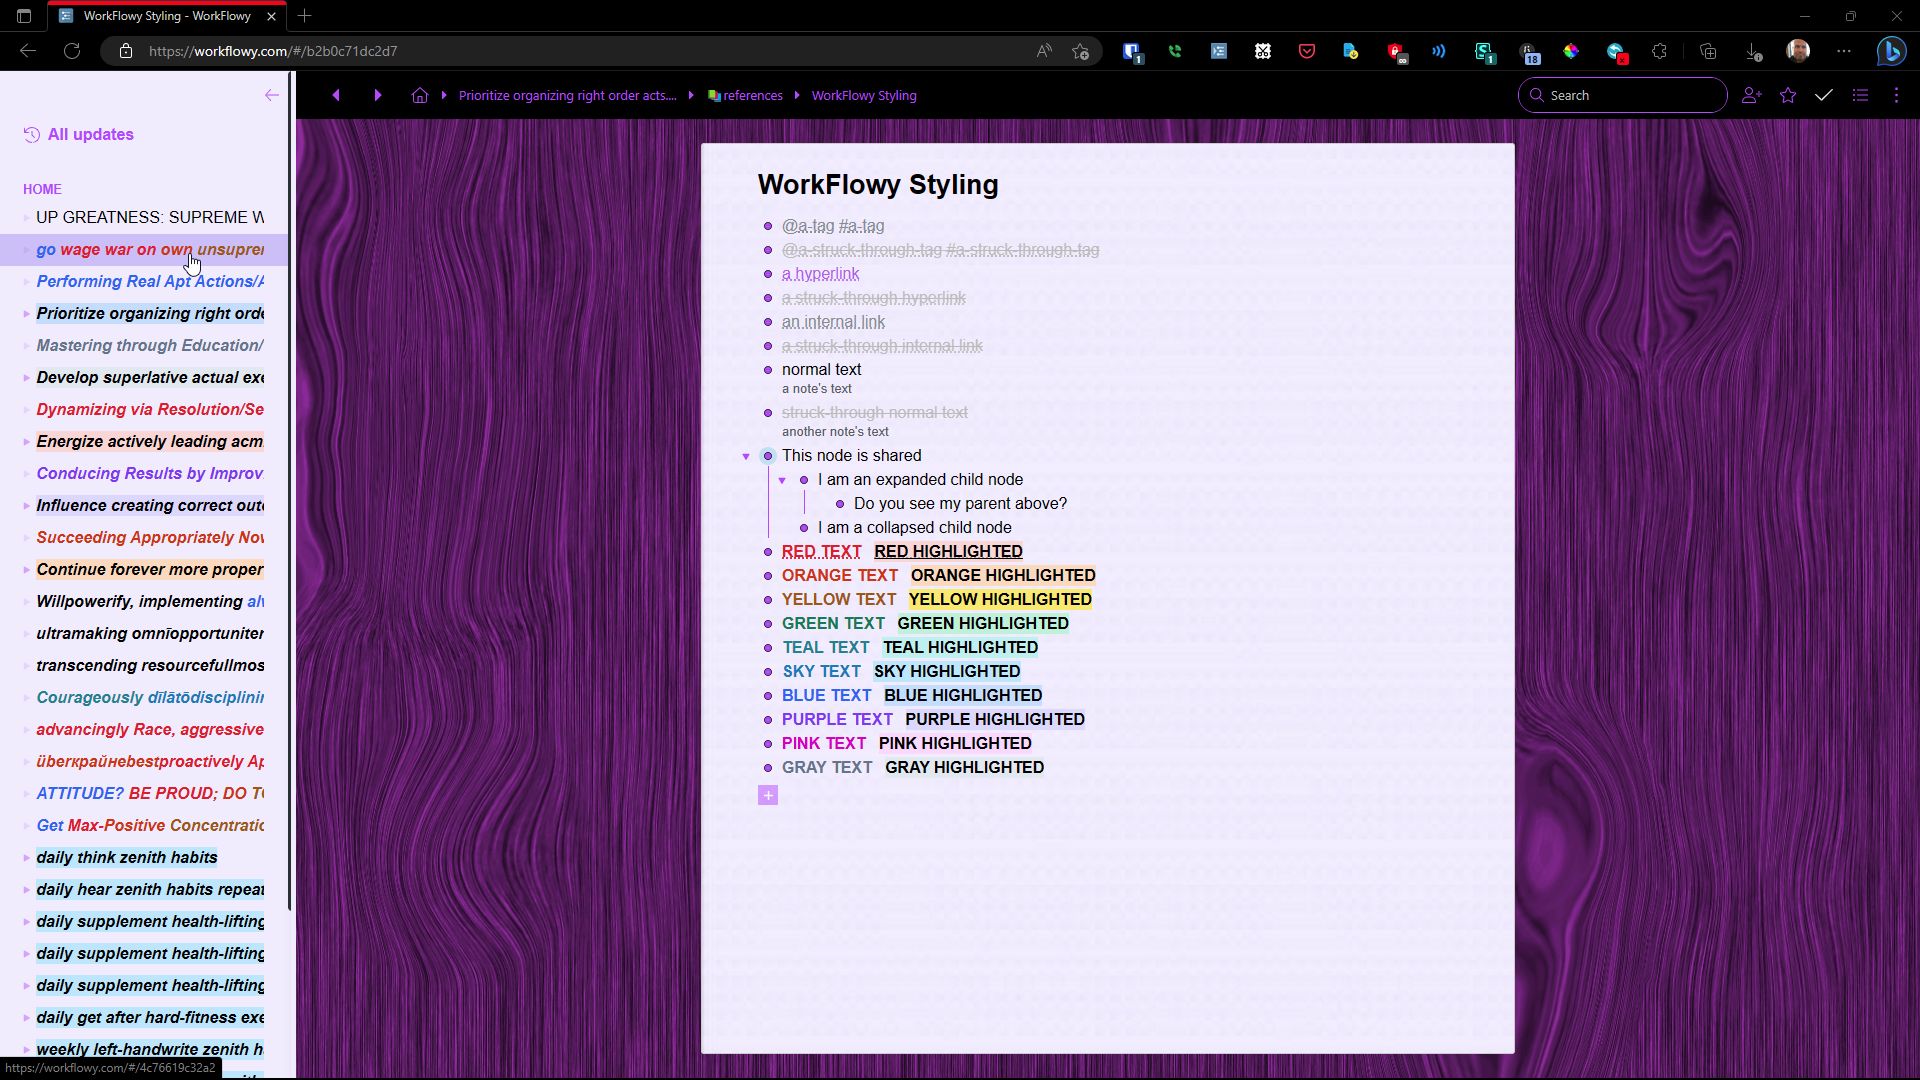Viewport: 1920px width, 1080px height.
Task: Open 'UP GREATNESS: SUPREME' sidebar item
Action: [x=150, y=217]
